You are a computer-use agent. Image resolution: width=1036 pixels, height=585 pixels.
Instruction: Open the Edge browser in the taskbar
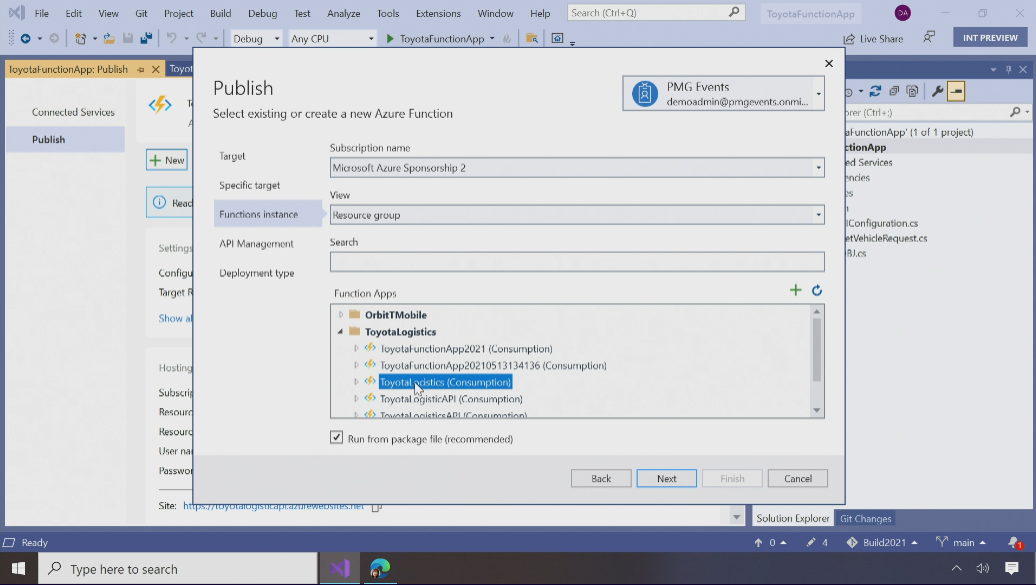tap(380, 568)
